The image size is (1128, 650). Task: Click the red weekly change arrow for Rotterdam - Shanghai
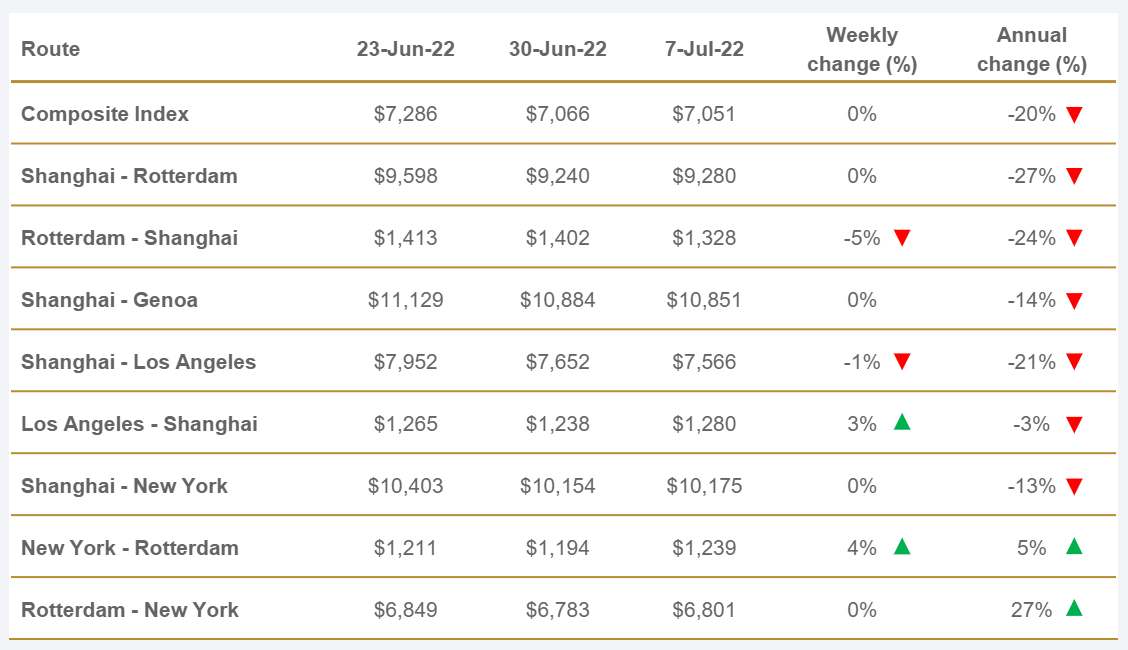(x=902, y=238)
